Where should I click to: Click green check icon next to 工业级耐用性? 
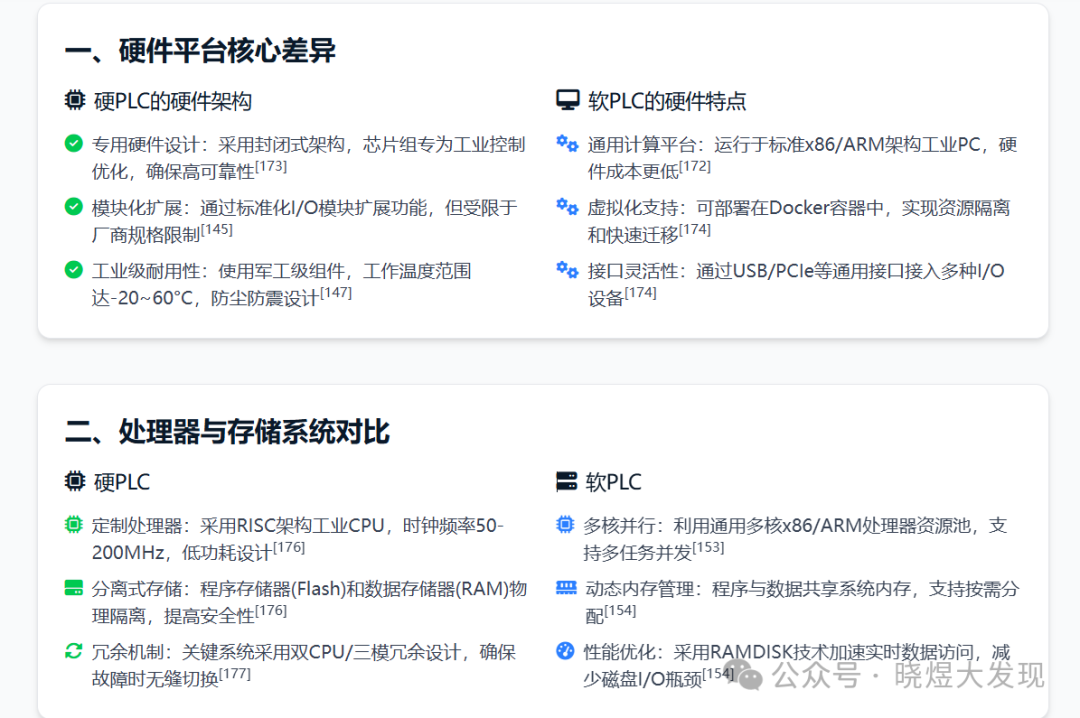74,270
